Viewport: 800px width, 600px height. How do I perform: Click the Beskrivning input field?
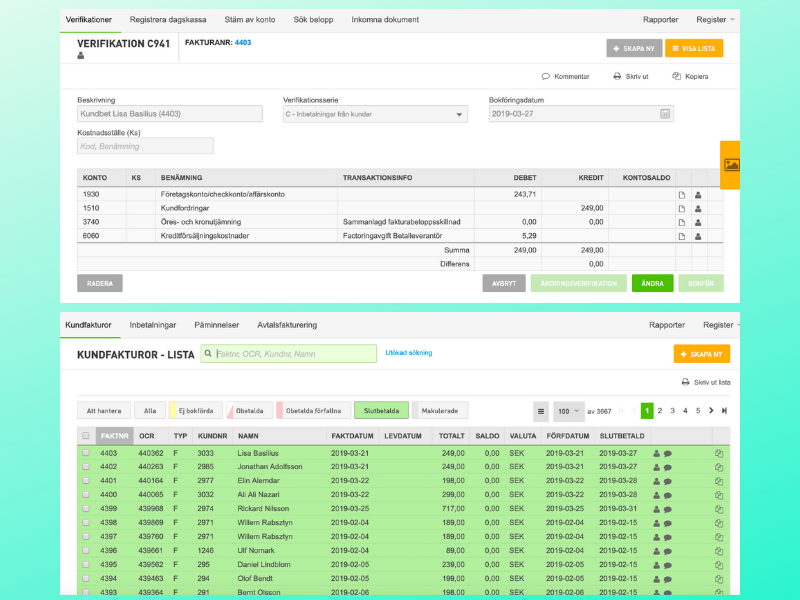(170, 114)
